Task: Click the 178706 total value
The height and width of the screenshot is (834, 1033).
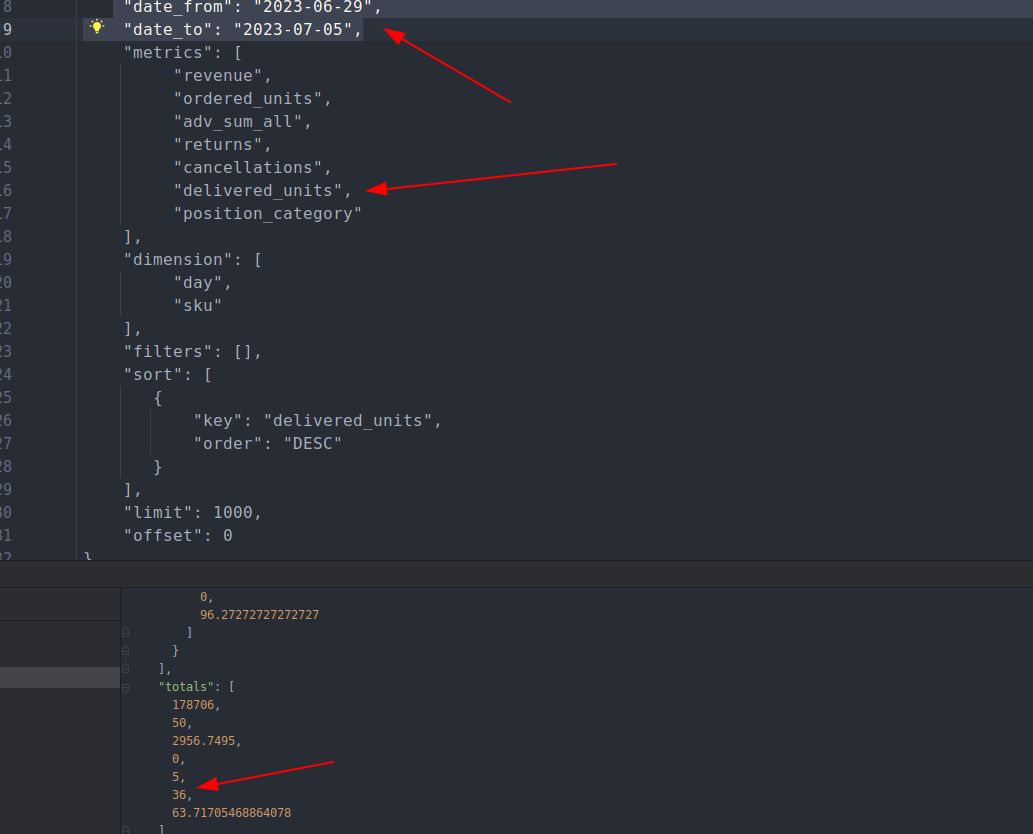Action: (193, 705)
